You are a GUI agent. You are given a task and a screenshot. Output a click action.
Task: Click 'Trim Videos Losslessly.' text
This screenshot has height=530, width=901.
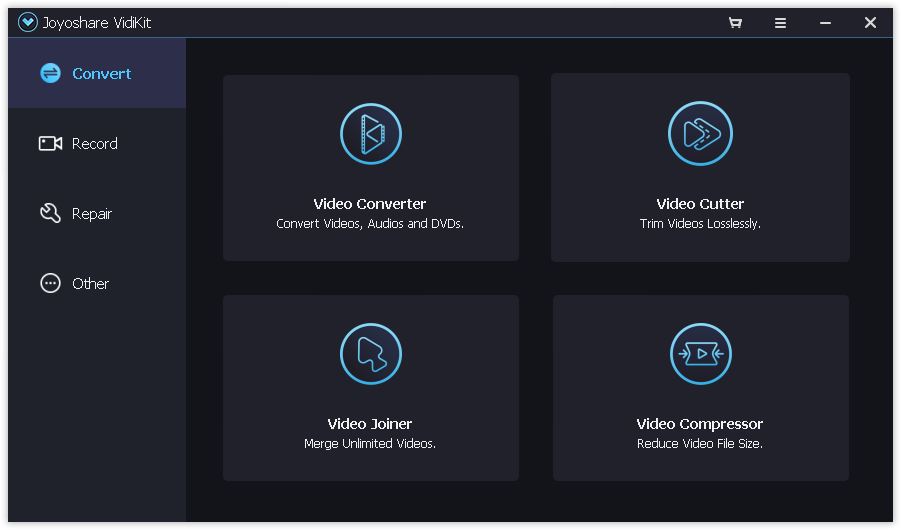(700, 224)
